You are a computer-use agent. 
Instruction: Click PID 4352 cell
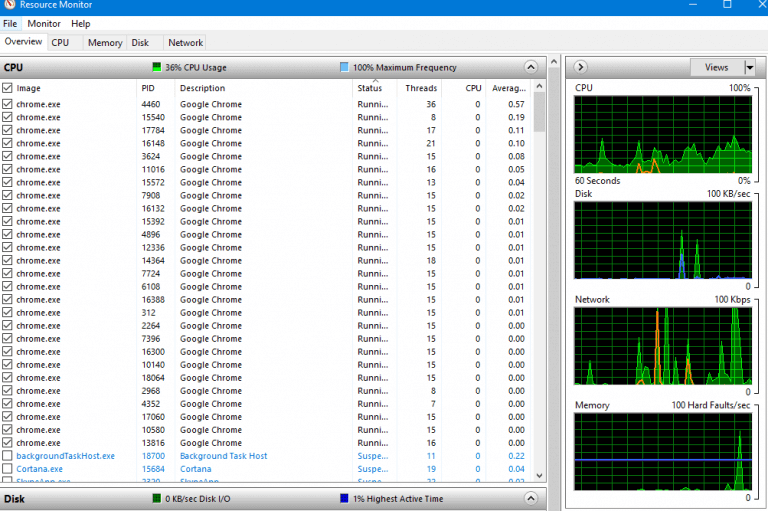click(151, 404)
